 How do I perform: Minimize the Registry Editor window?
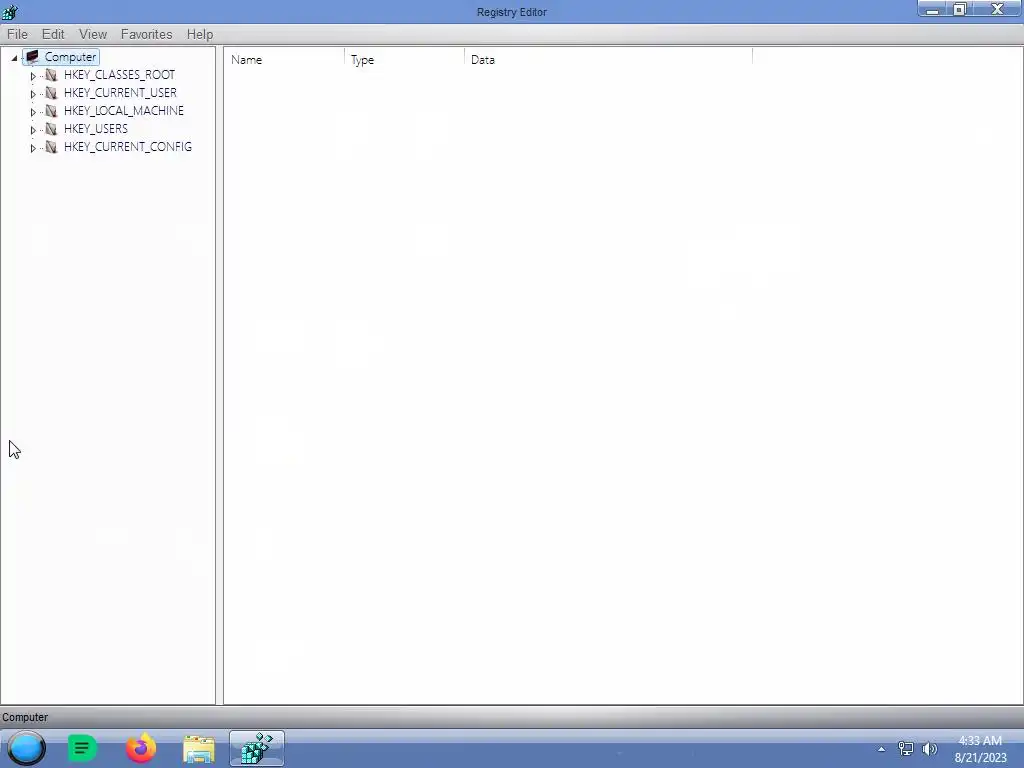[x=932, y=10]
